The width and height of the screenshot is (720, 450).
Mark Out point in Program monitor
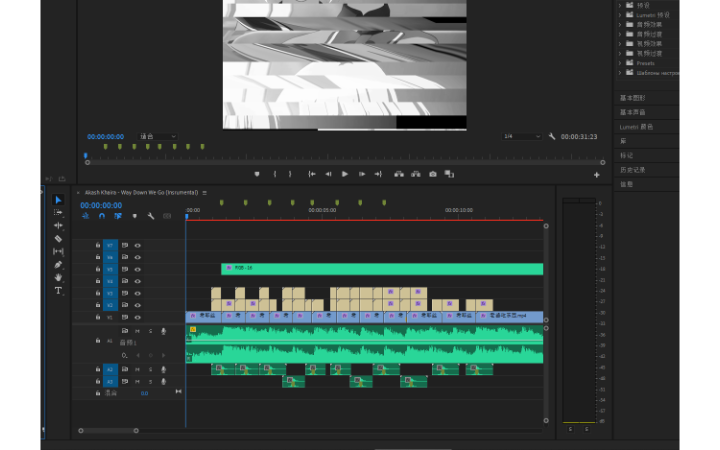coord(290,174)
